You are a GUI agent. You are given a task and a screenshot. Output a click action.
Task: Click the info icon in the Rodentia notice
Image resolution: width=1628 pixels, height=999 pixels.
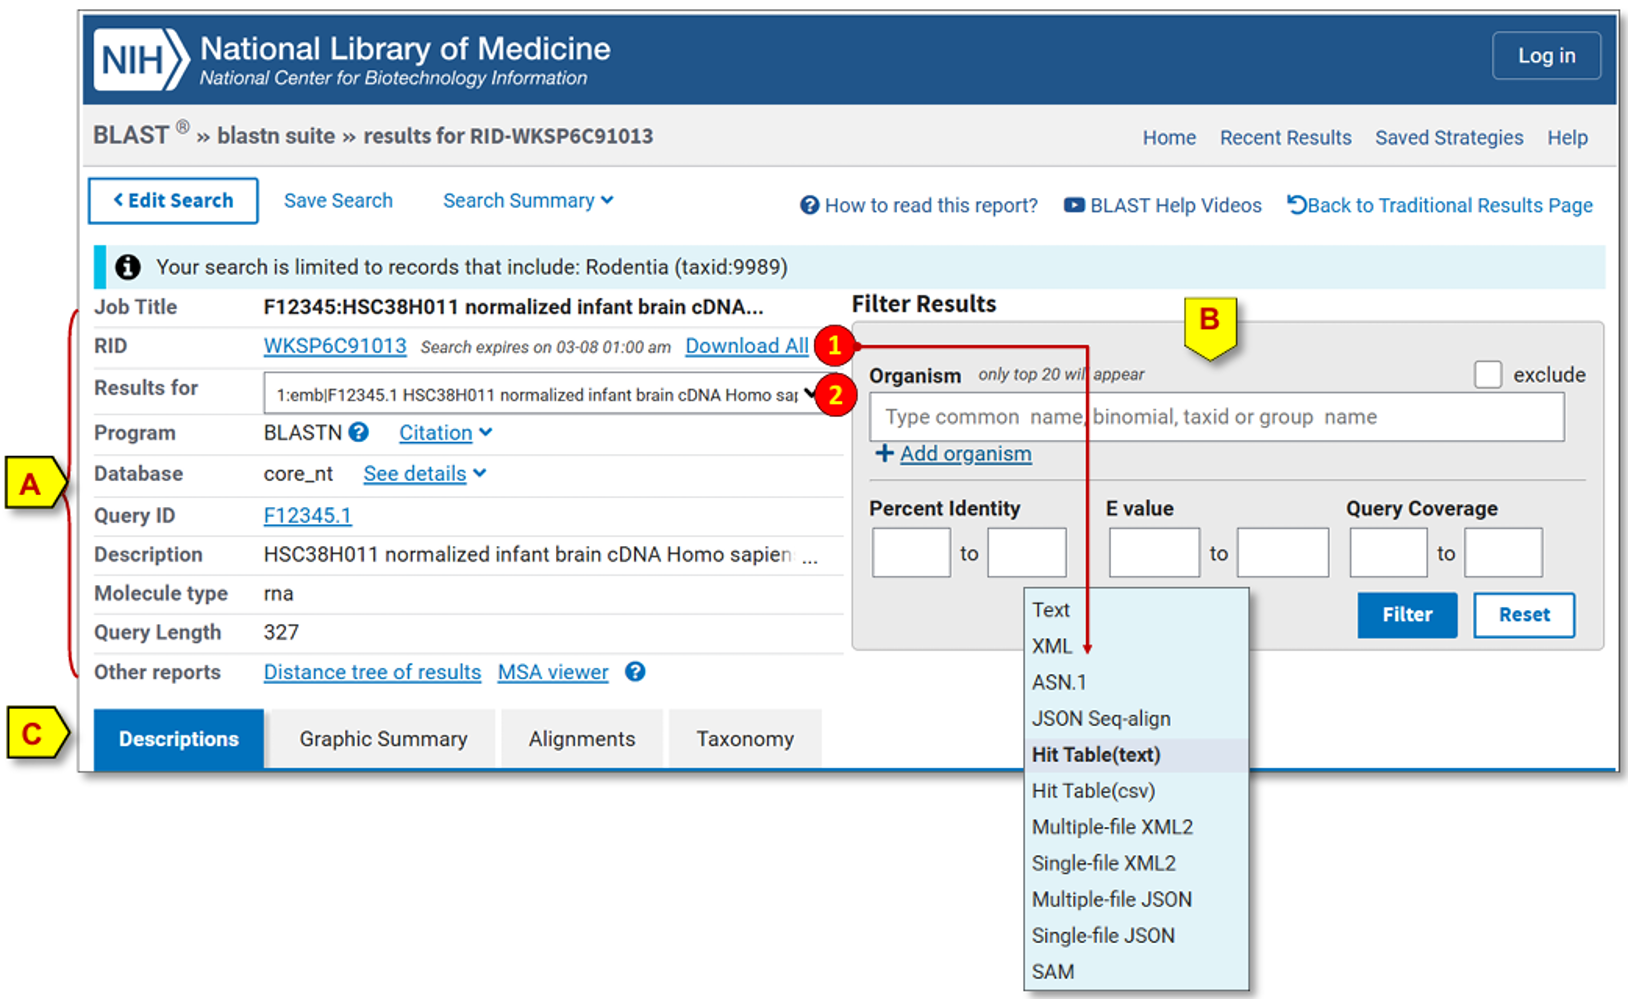tap(128, 267)
